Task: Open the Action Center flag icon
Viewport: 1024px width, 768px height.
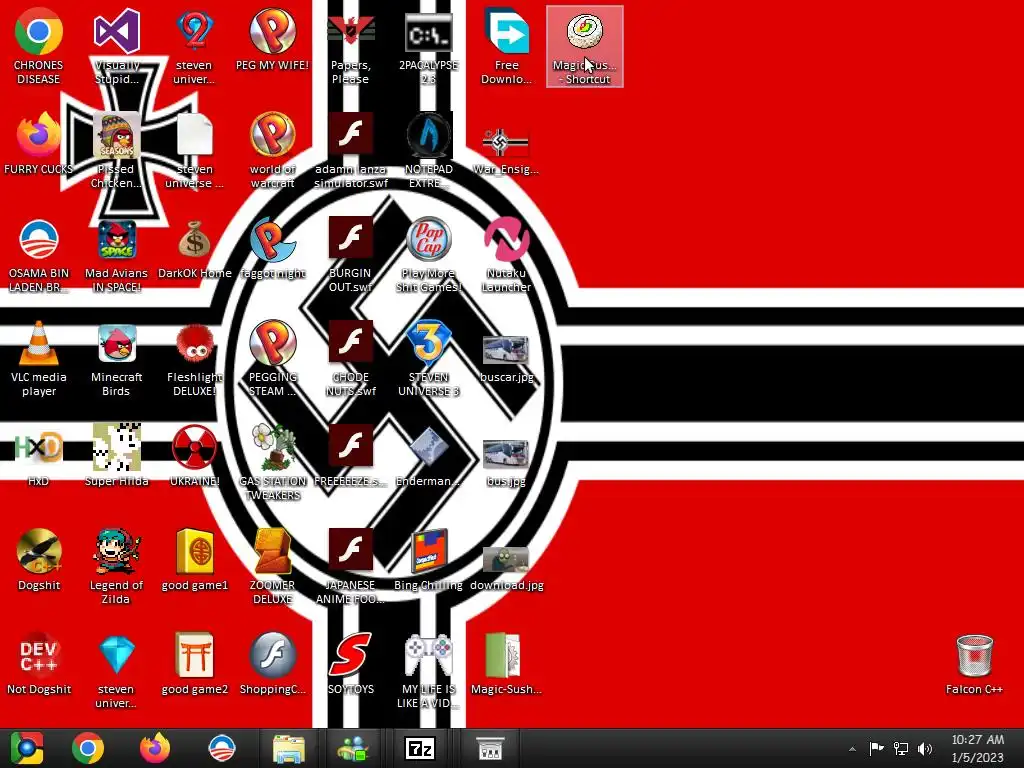Action: tap(876, 748)
